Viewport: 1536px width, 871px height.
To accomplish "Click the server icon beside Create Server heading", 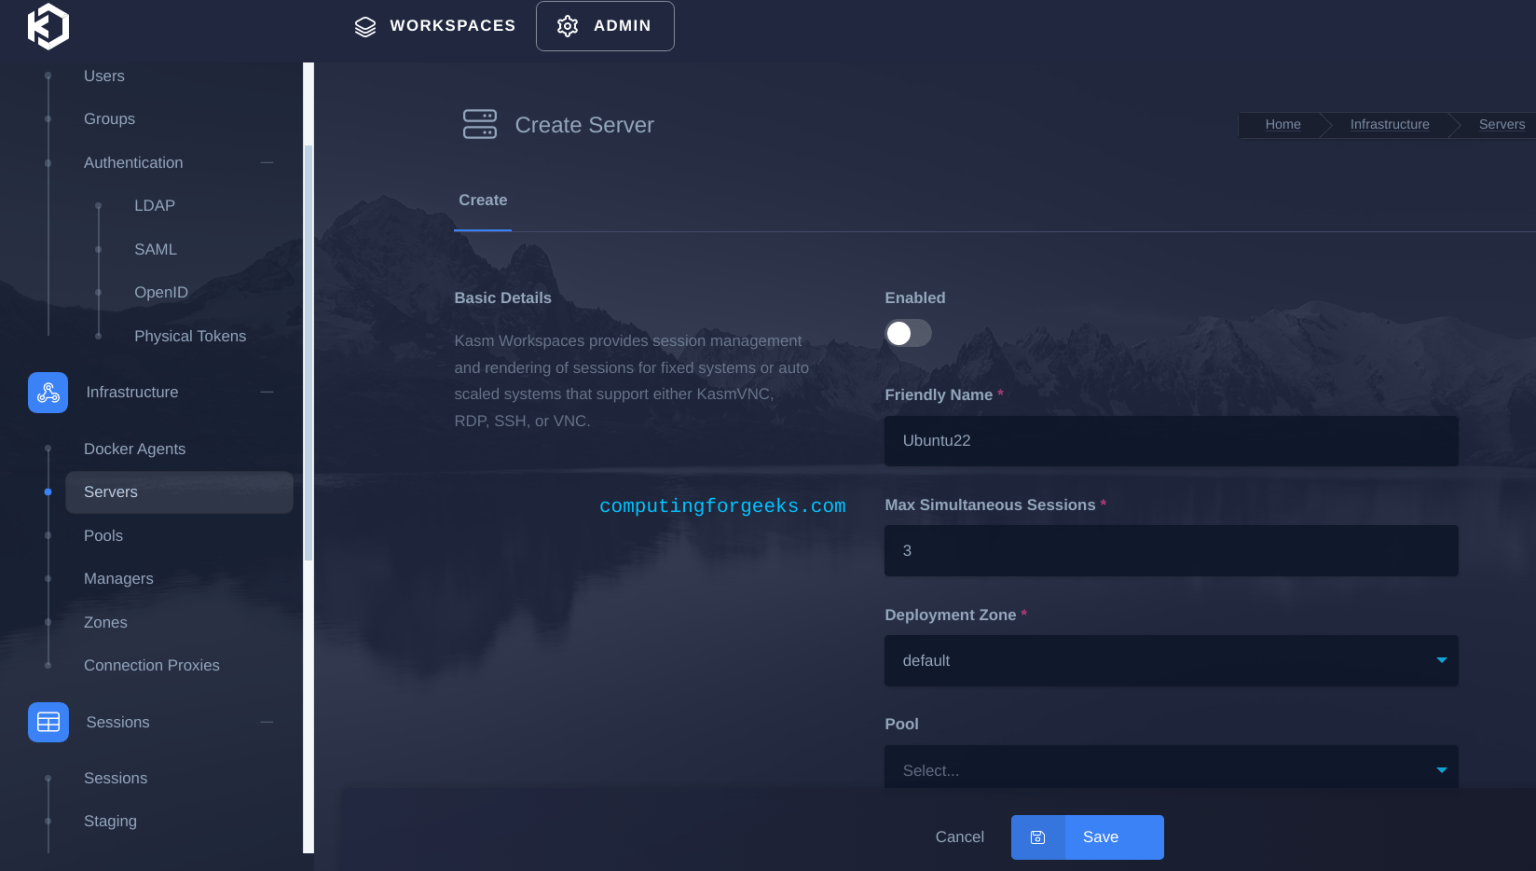I will coord(480,124).
